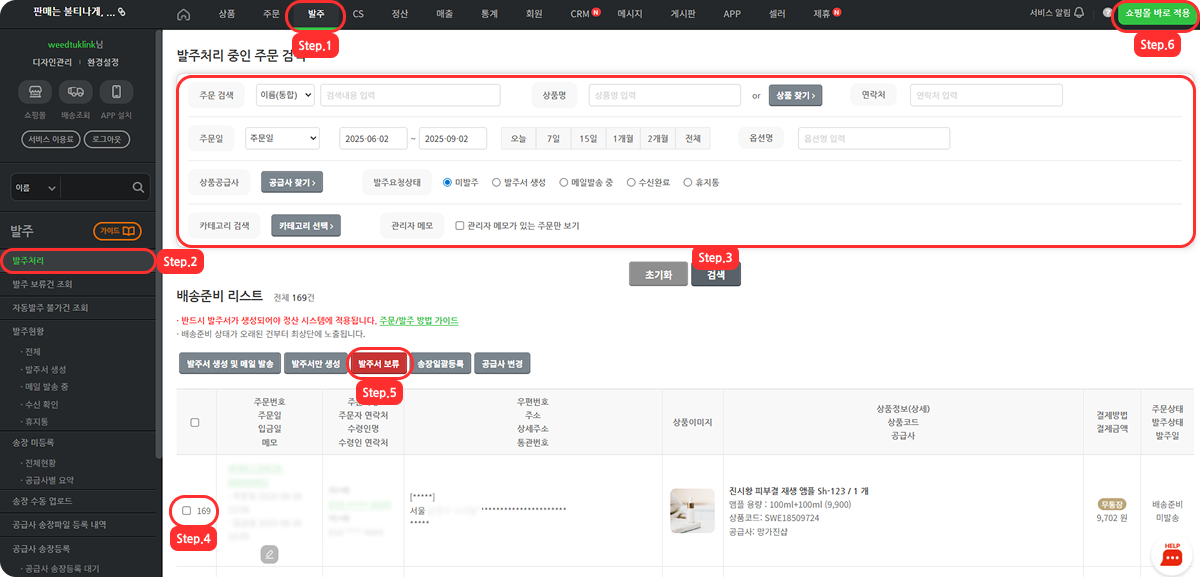Image resolution: width=1200 pixels, height=577 pixels.
Task: Select the 미발주 radio option
Action: 447,182
